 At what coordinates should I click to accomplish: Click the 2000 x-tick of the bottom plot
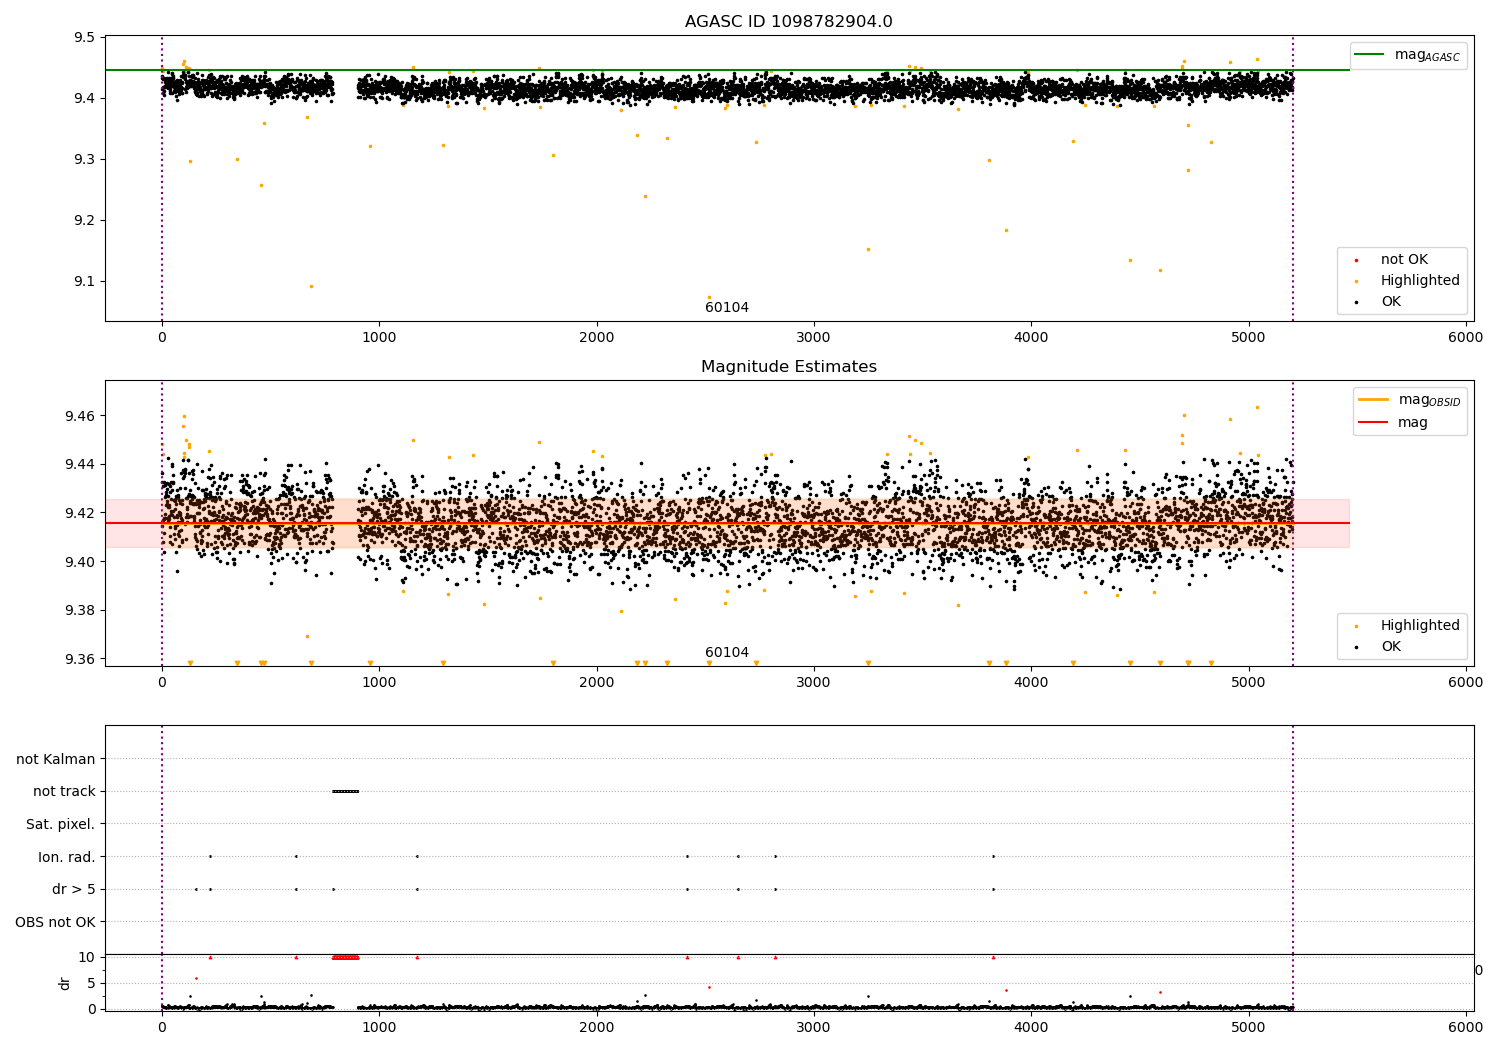coord(597,1026)
